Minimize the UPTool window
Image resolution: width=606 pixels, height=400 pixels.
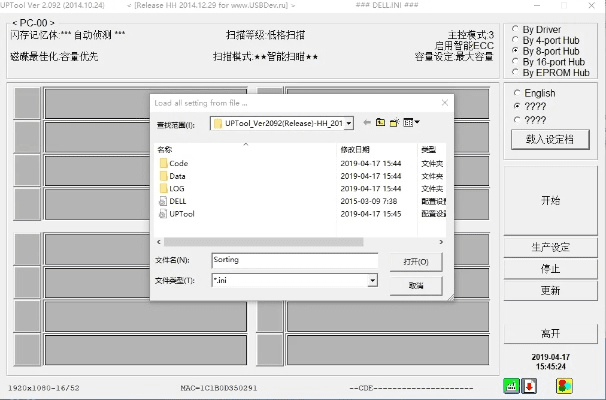tap(537, 5)
